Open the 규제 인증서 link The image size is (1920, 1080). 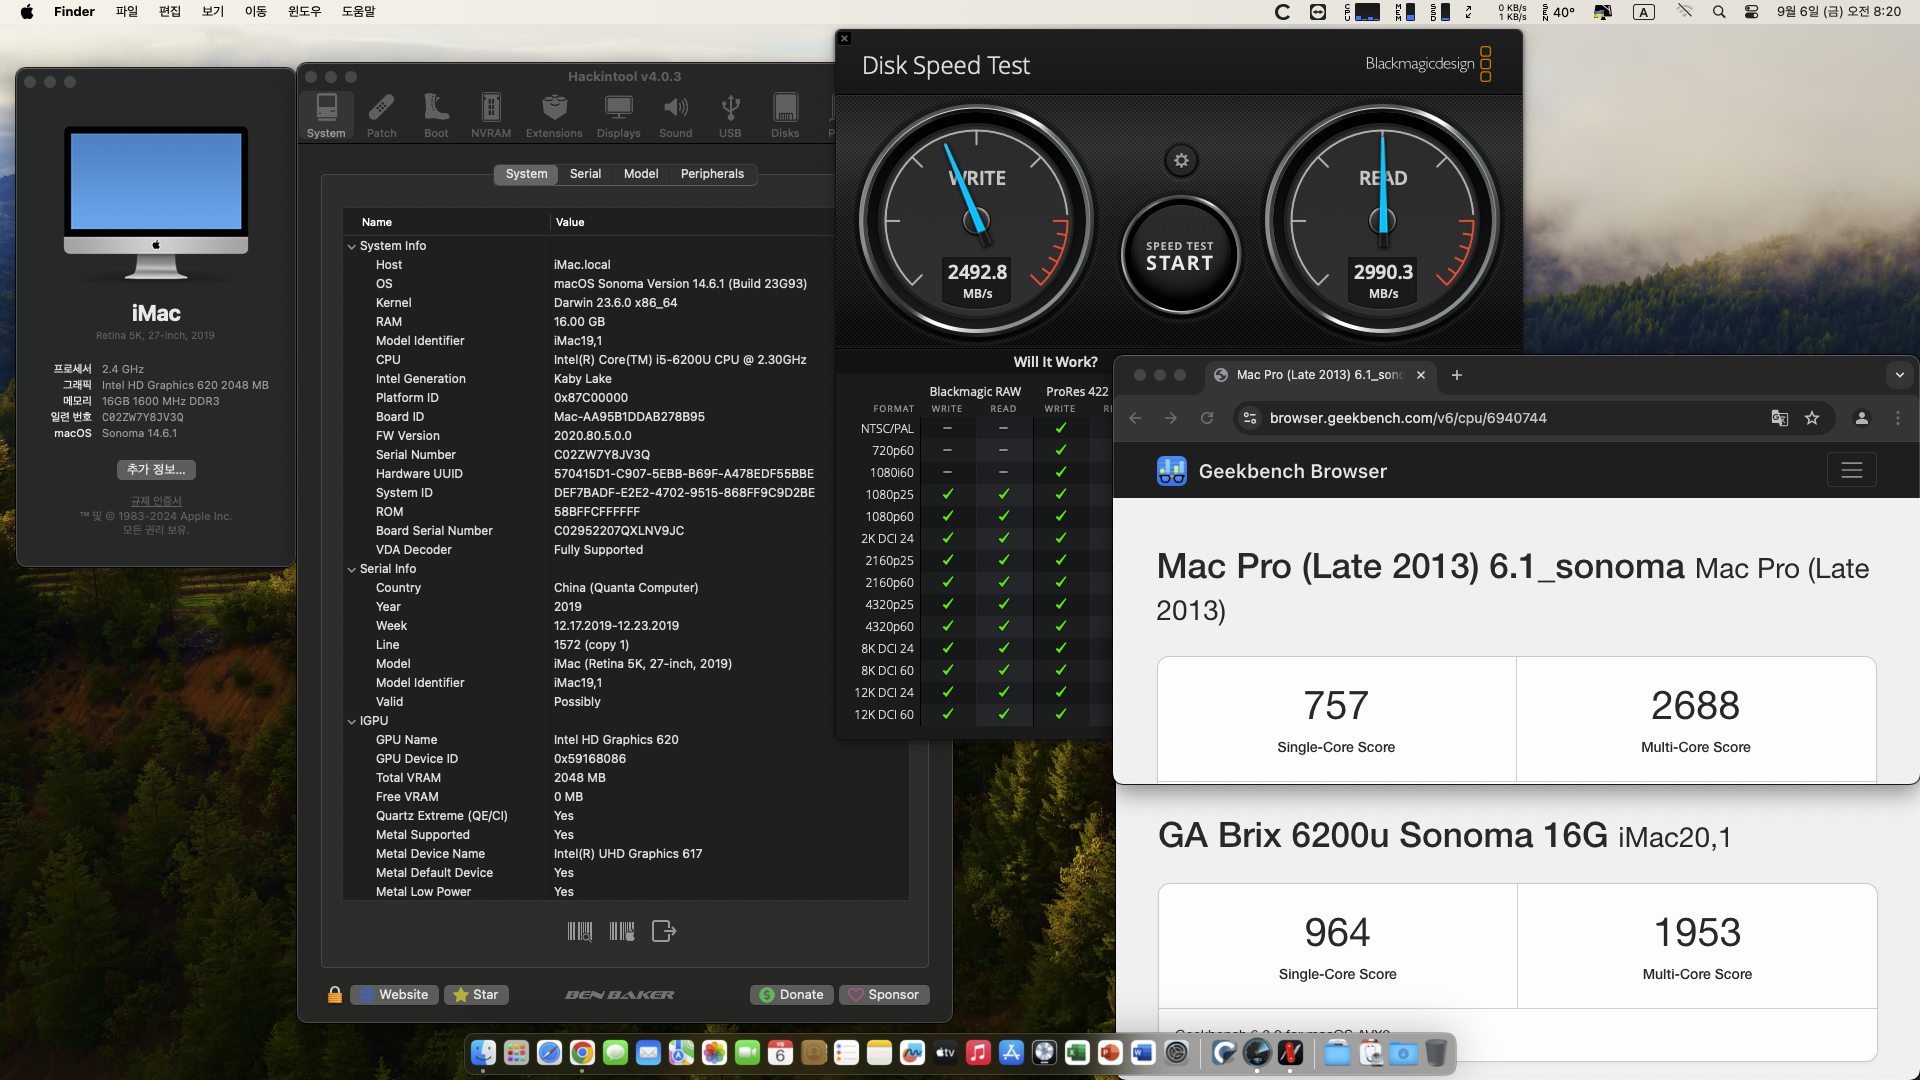tap(156, 501)
